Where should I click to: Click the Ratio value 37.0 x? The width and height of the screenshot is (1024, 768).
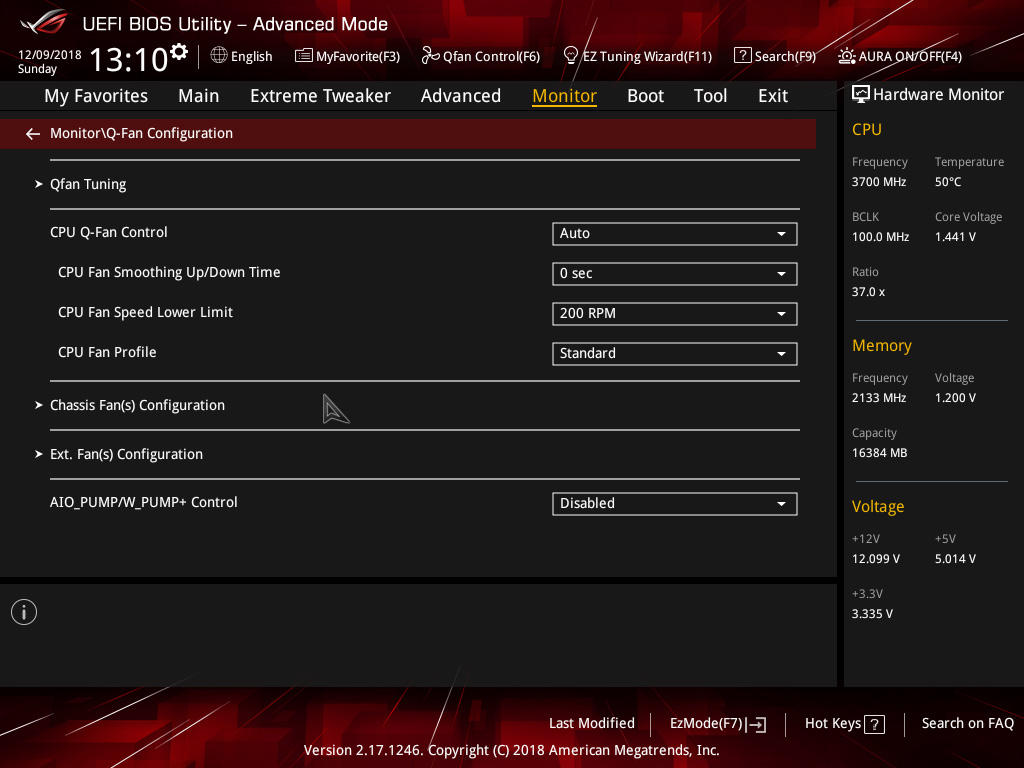click(868, 292)
